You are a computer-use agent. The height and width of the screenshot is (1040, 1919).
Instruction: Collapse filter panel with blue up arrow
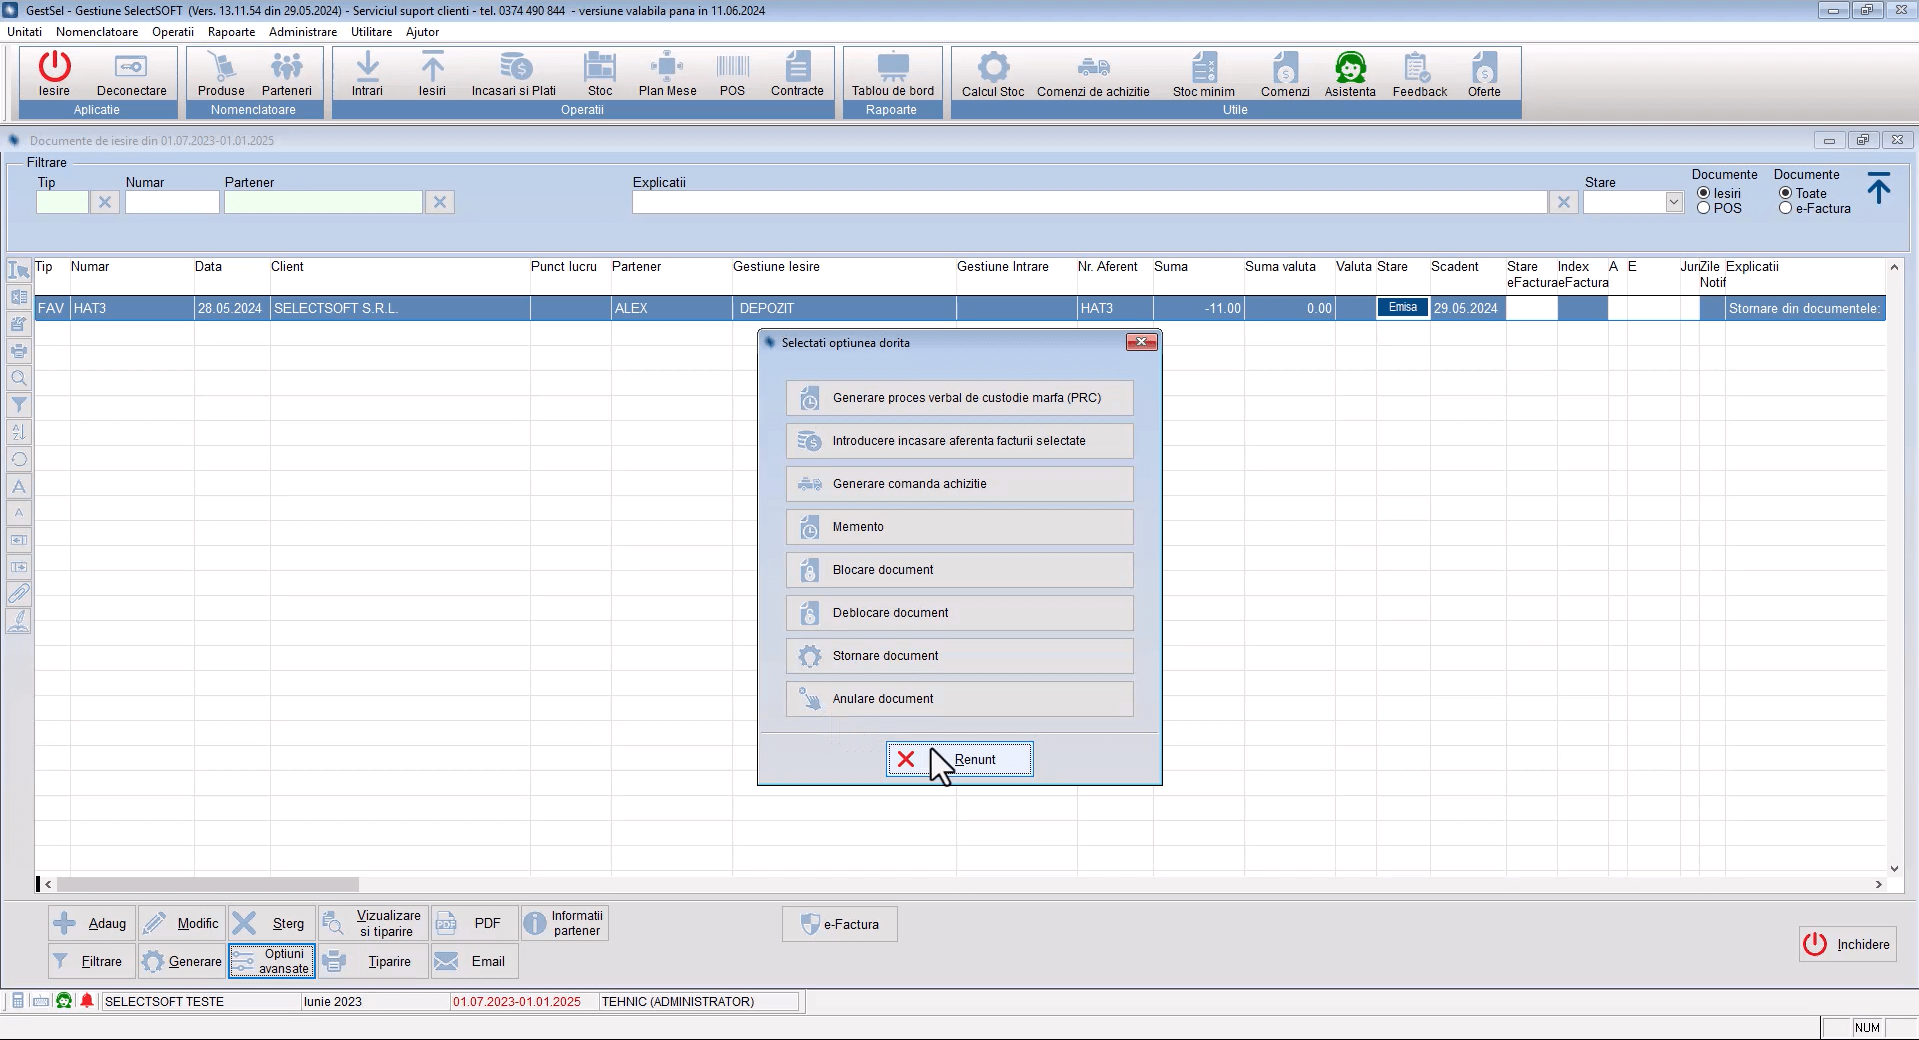point(1878,188)
